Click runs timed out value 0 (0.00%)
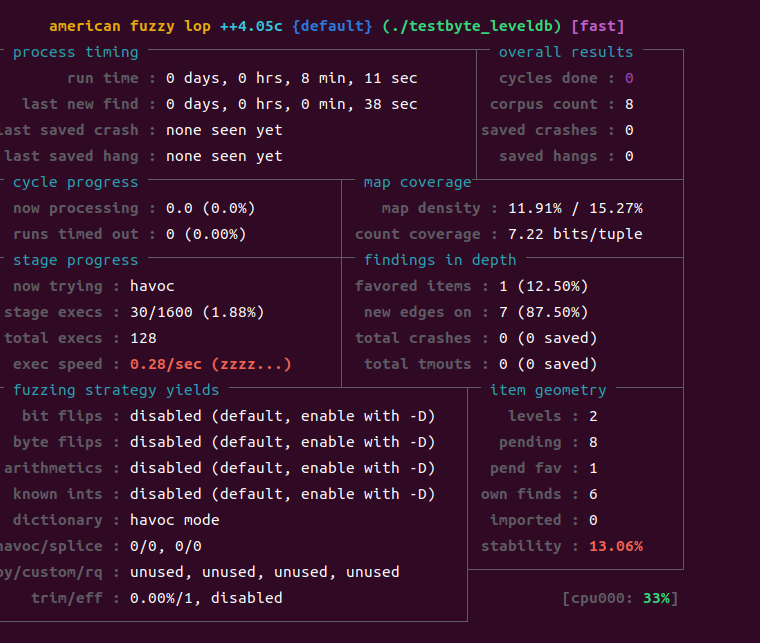The height and width of the screenshot is (643, 760). (206, 235)
